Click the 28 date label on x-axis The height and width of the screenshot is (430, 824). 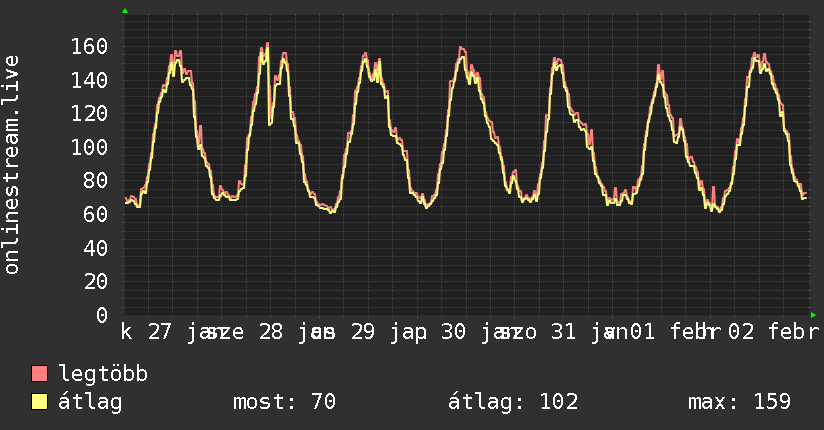click(x=271, y=332)
